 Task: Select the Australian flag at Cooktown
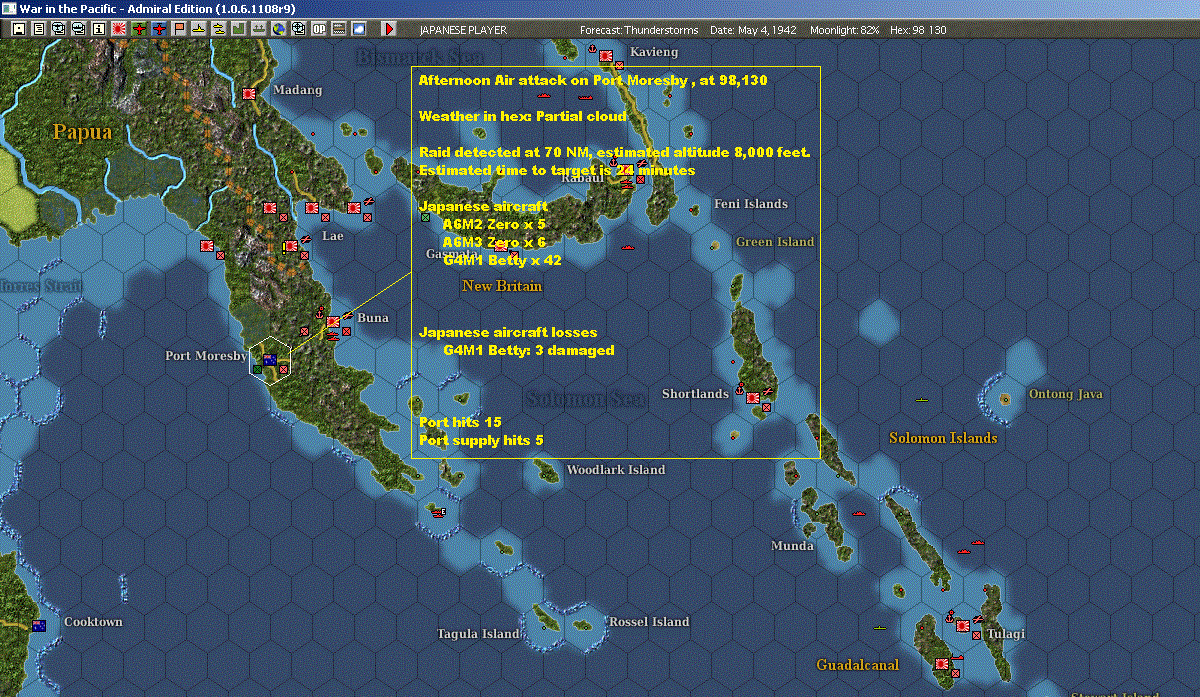[x=39, y=625]
